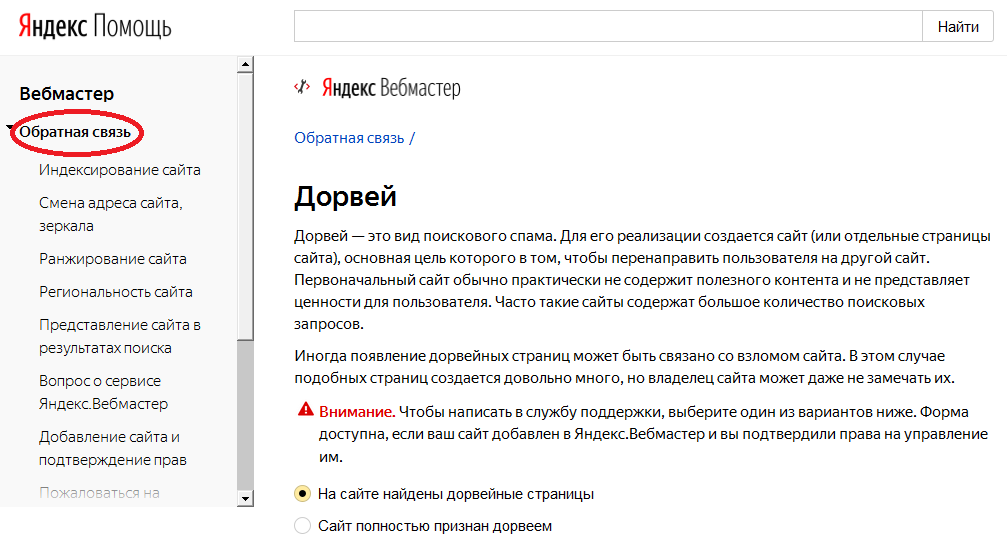Click the Вебмастер sidebar heading

tap(67, 94)
